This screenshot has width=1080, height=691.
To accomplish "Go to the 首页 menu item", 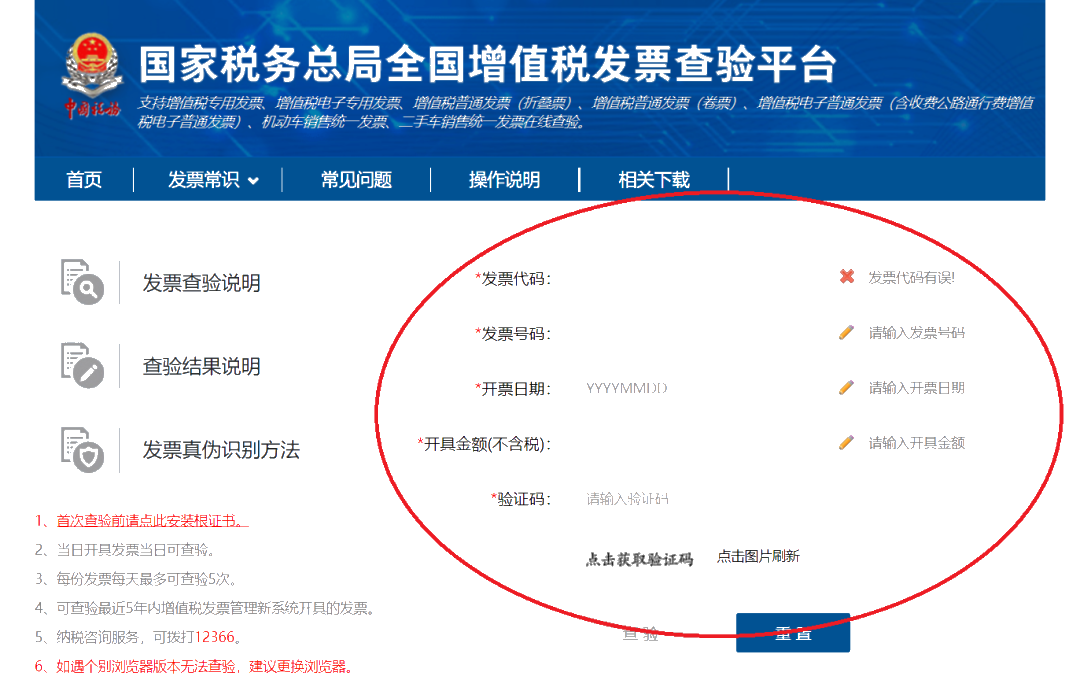I will (84, 180).
